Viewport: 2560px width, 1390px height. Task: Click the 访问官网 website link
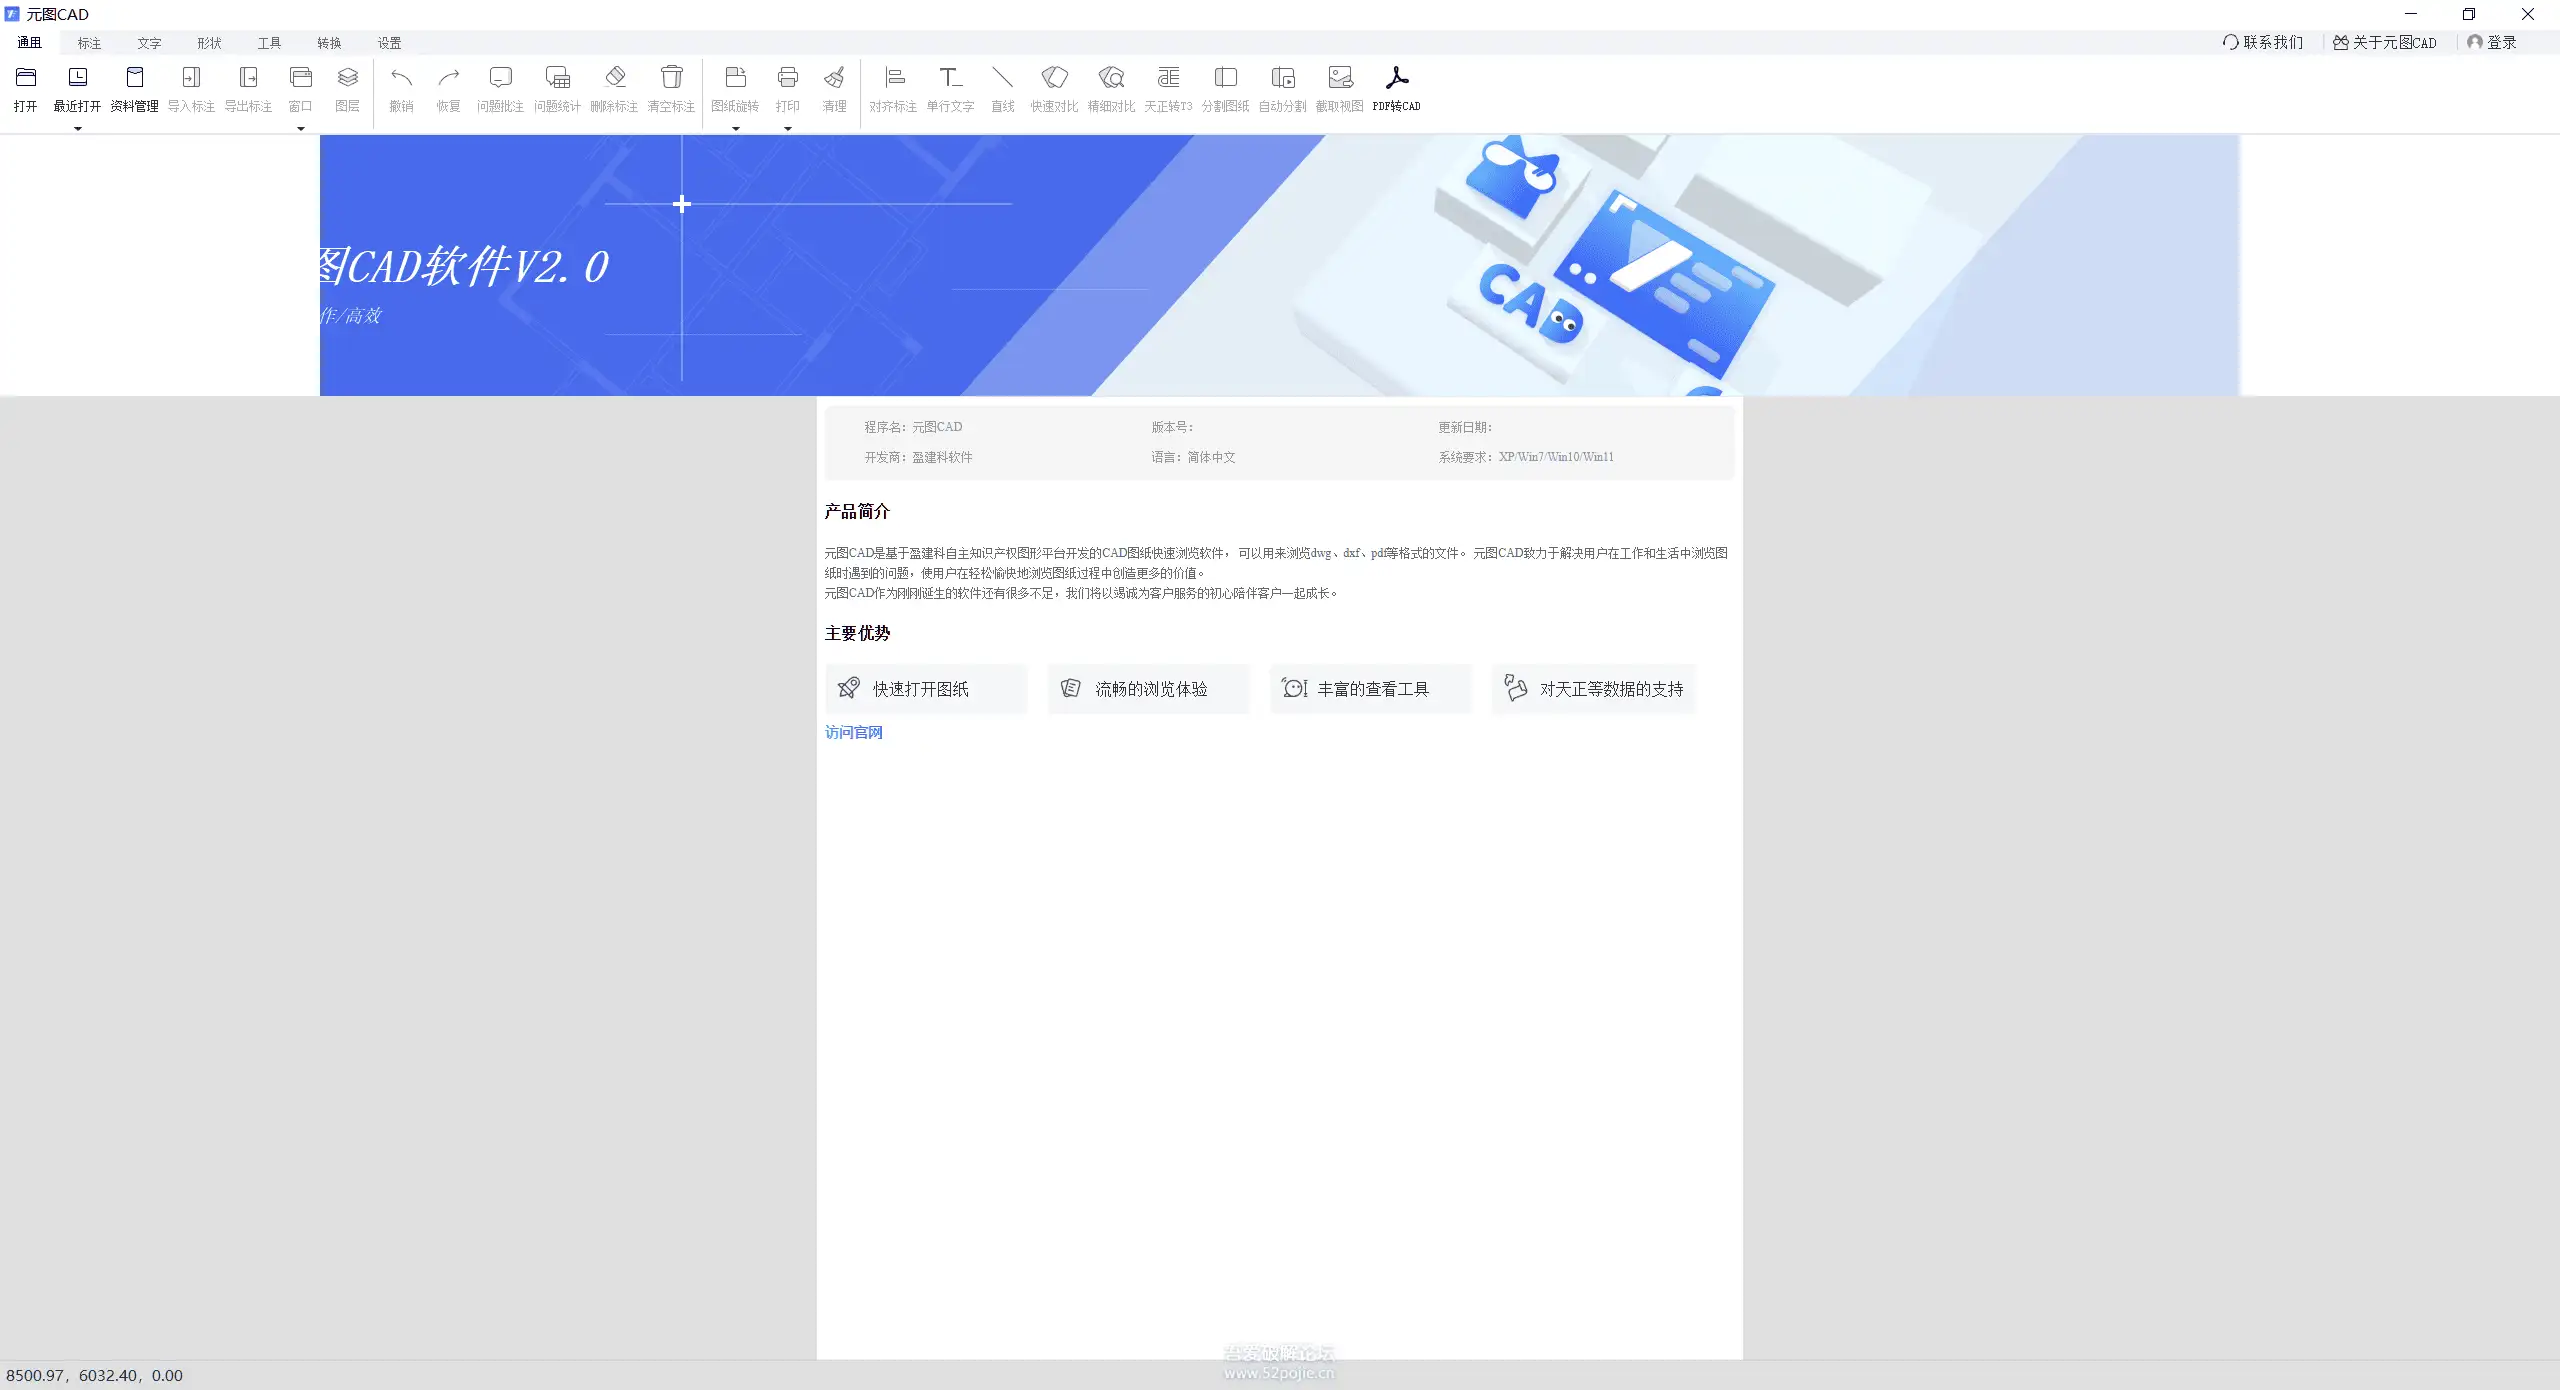853,732
